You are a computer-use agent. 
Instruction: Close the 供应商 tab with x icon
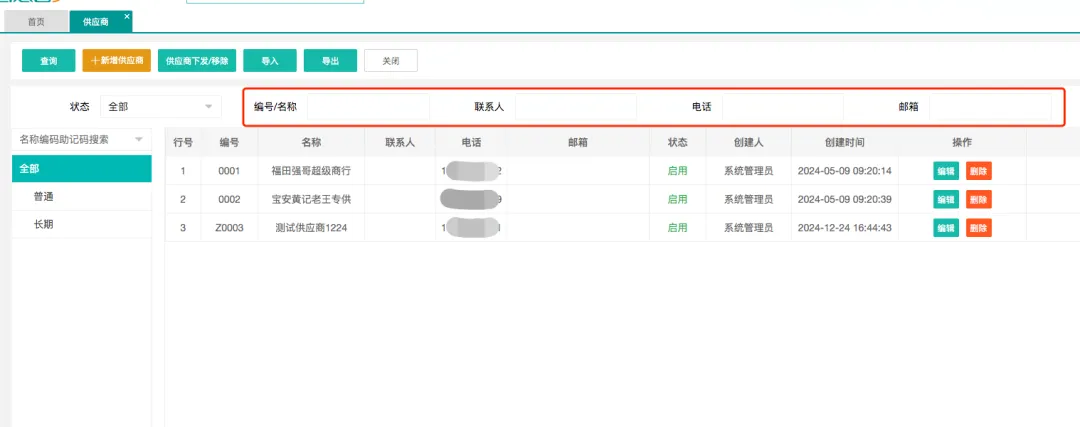tap(126, 17)
